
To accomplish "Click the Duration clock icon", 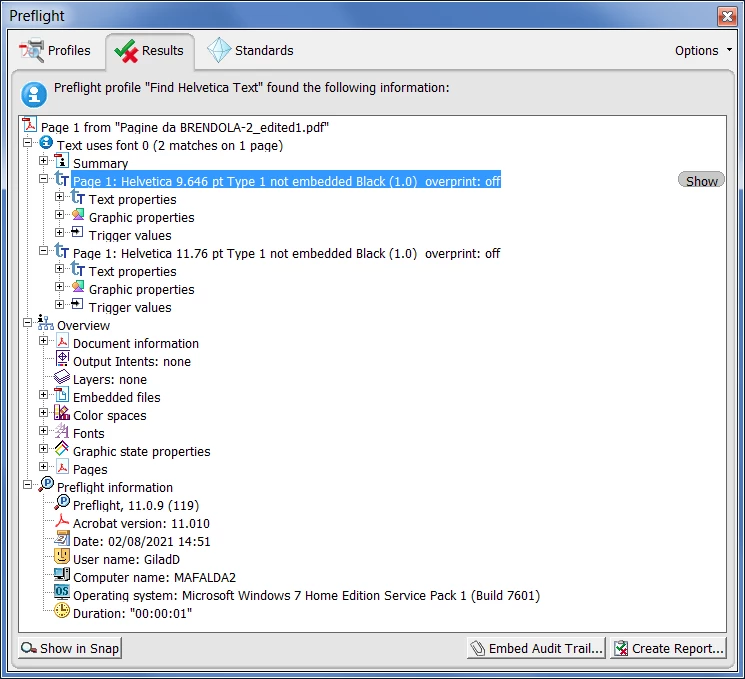I will [x=62, y=610].
